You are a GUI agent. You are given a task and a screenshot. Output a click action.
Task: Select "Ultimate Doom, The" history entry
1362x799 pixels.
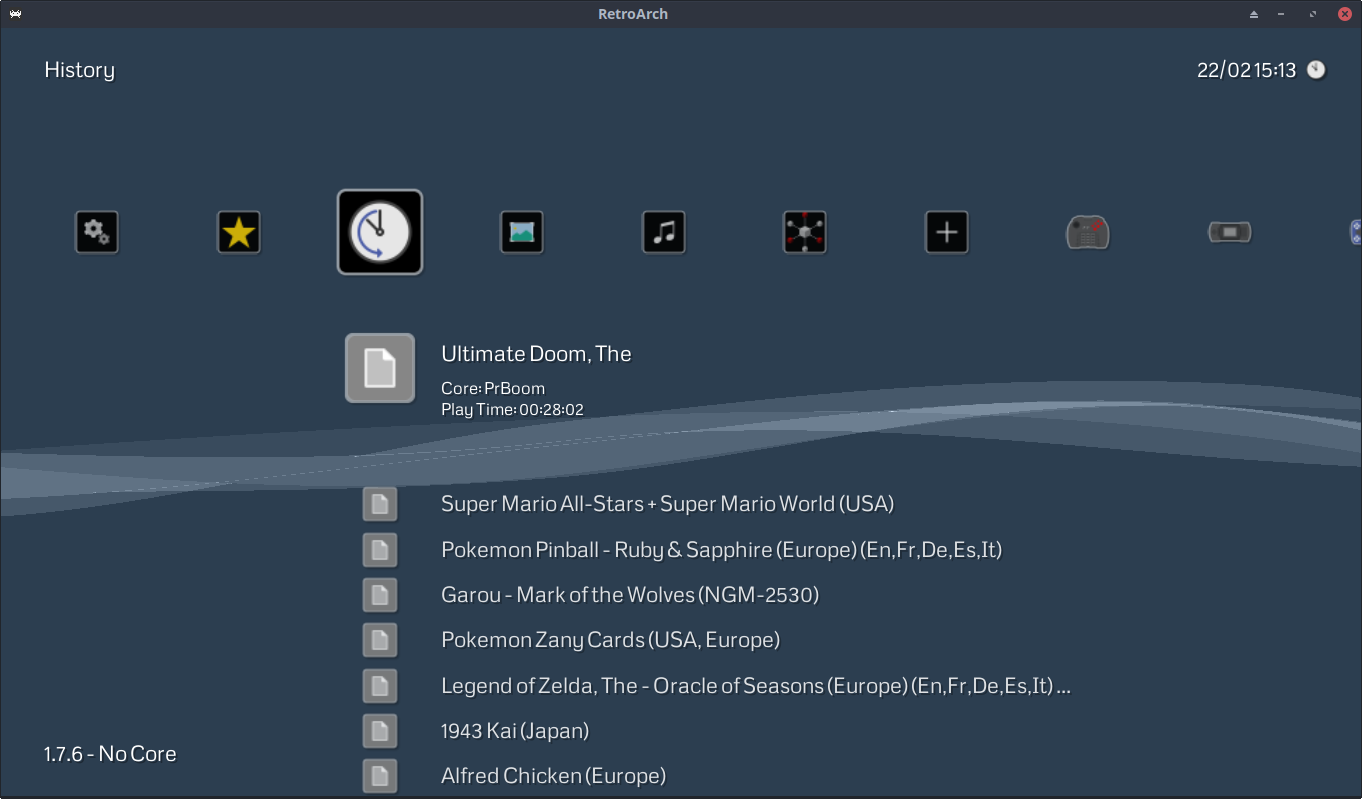tap(536, 354)
